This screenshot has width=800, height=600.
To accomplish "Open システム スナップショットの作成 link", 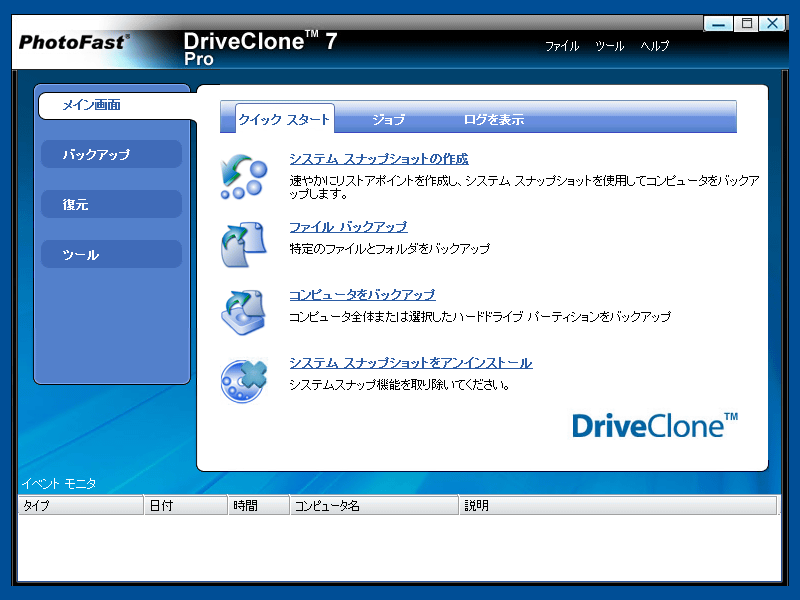I will click(x=378, y=159).
